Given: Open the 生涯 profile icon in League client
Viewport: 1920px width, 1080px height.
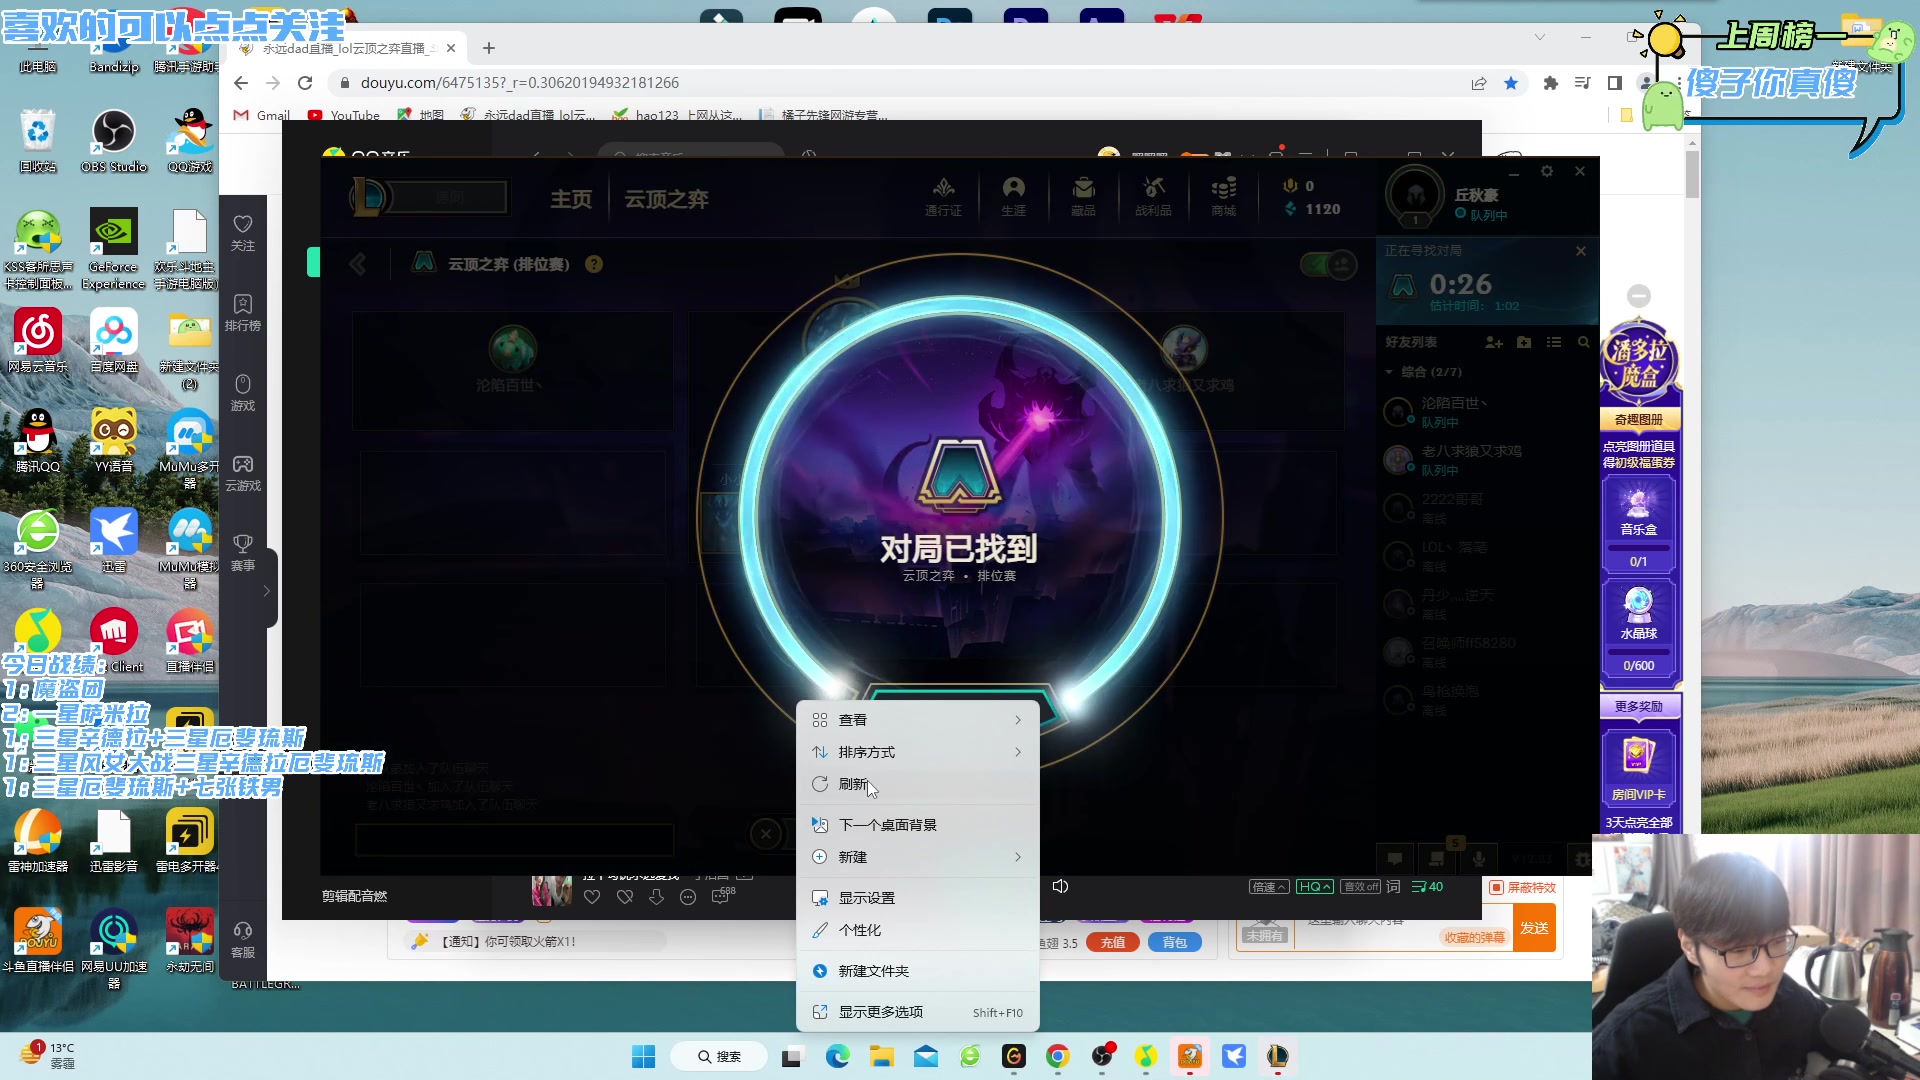Looking at the screenshot, I should (x=1013, y=196).
